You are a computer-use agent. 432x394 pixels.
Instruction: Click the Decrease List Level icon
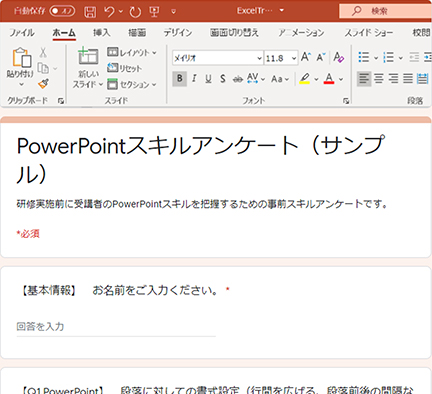coord(414,57)
